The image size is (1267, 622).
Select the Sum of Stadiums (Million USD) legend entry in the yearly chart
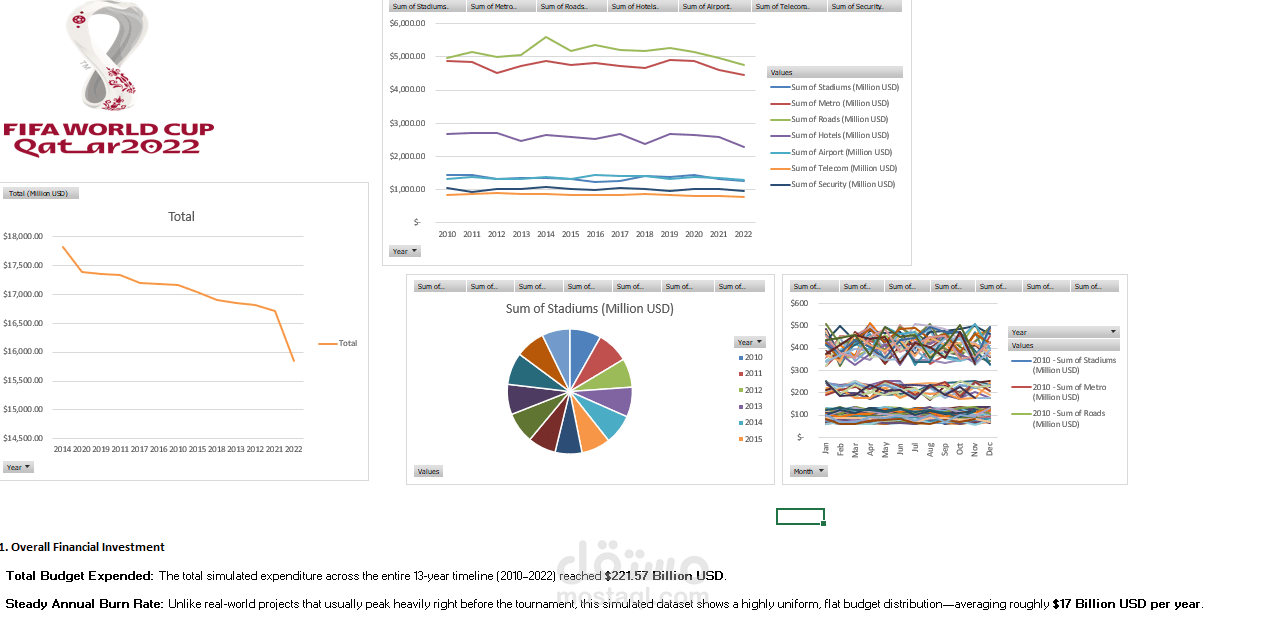(834, 87)
